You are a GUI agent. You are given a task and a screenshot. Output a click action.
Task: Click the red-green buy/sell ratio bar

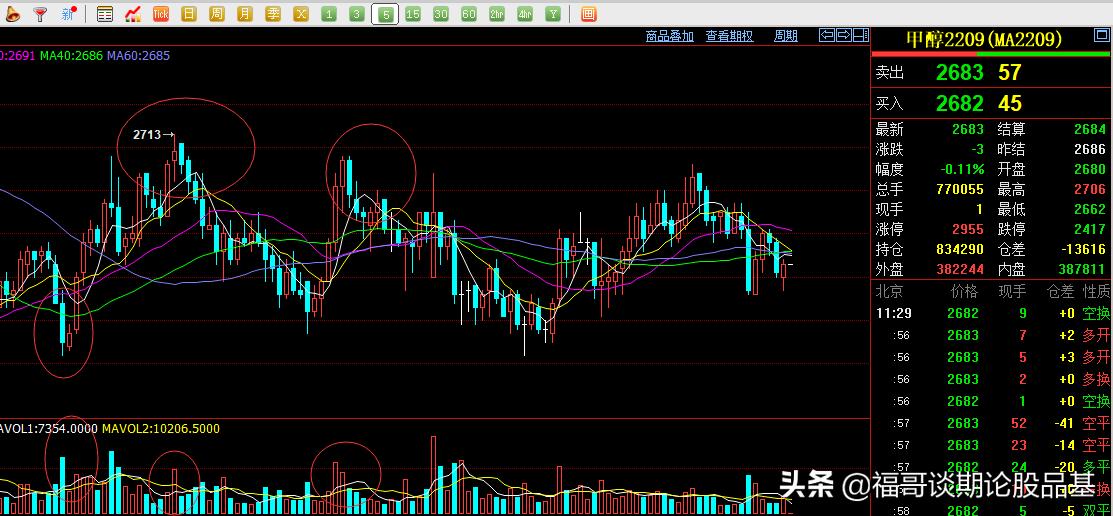(x=991, y=55)
